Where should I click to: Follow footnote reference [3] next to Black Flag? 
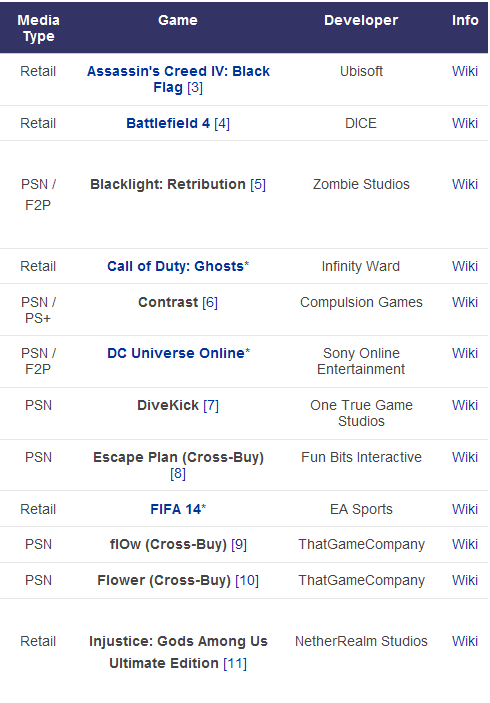coord(195,87)
